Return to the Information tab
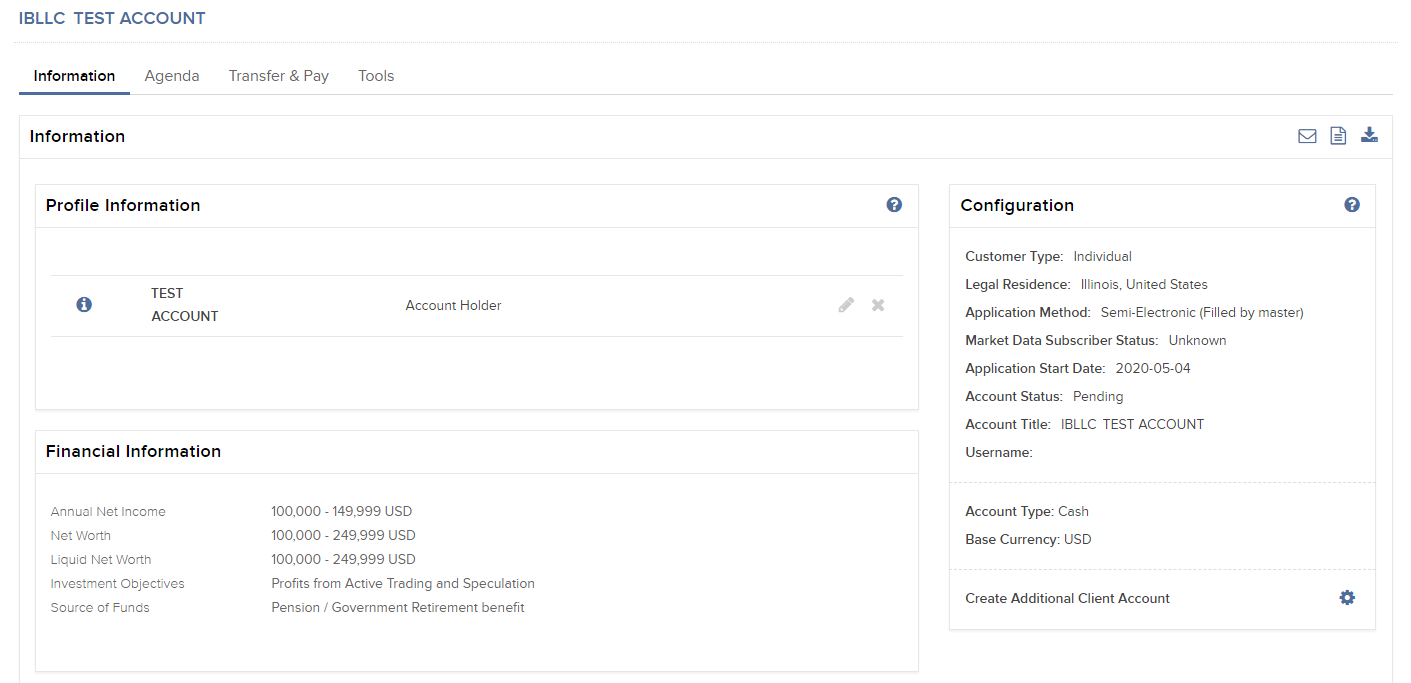The height and width of the screenshot is (683, 1411). pyautogui.click(x=73, y=75)
